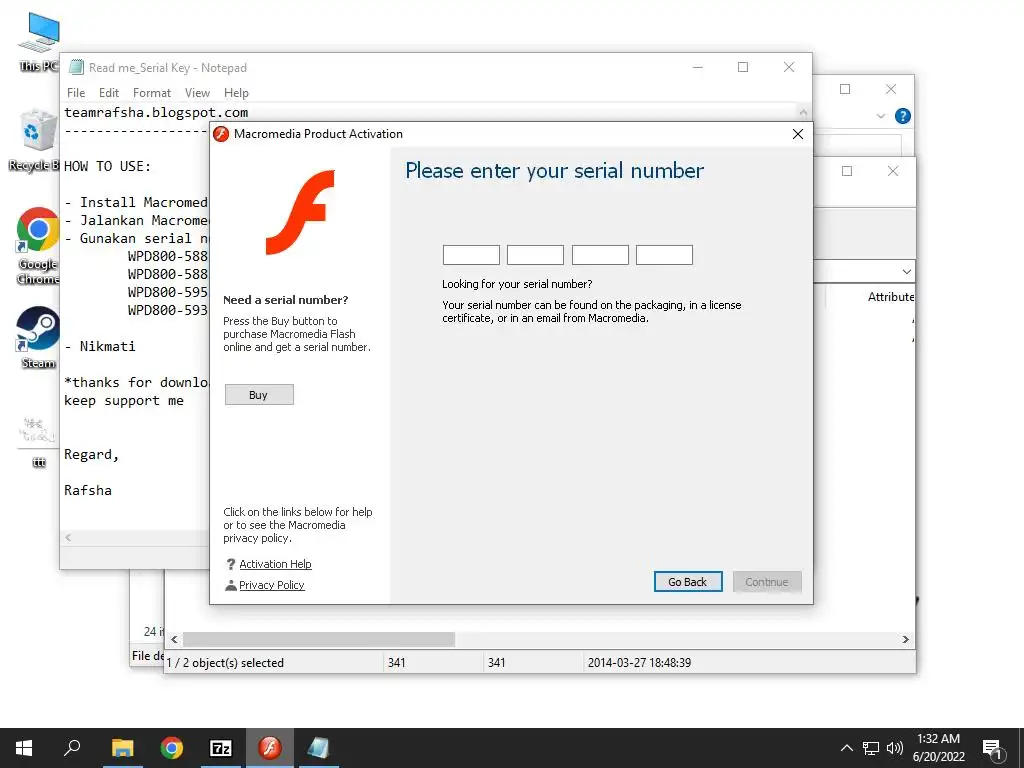Click the left scroll arrow in 7-Zip window
This screenshot has width=1024, height=768.
click(174, 639)
